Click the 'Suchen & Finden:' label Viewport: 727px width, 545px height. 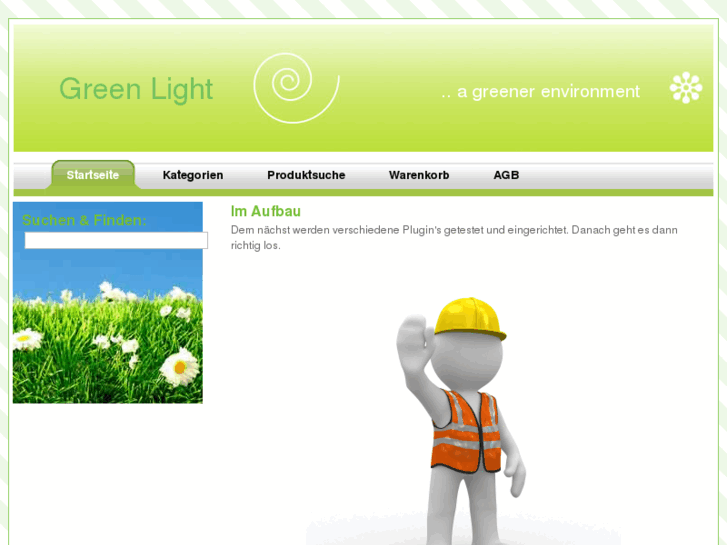(84, 220)
